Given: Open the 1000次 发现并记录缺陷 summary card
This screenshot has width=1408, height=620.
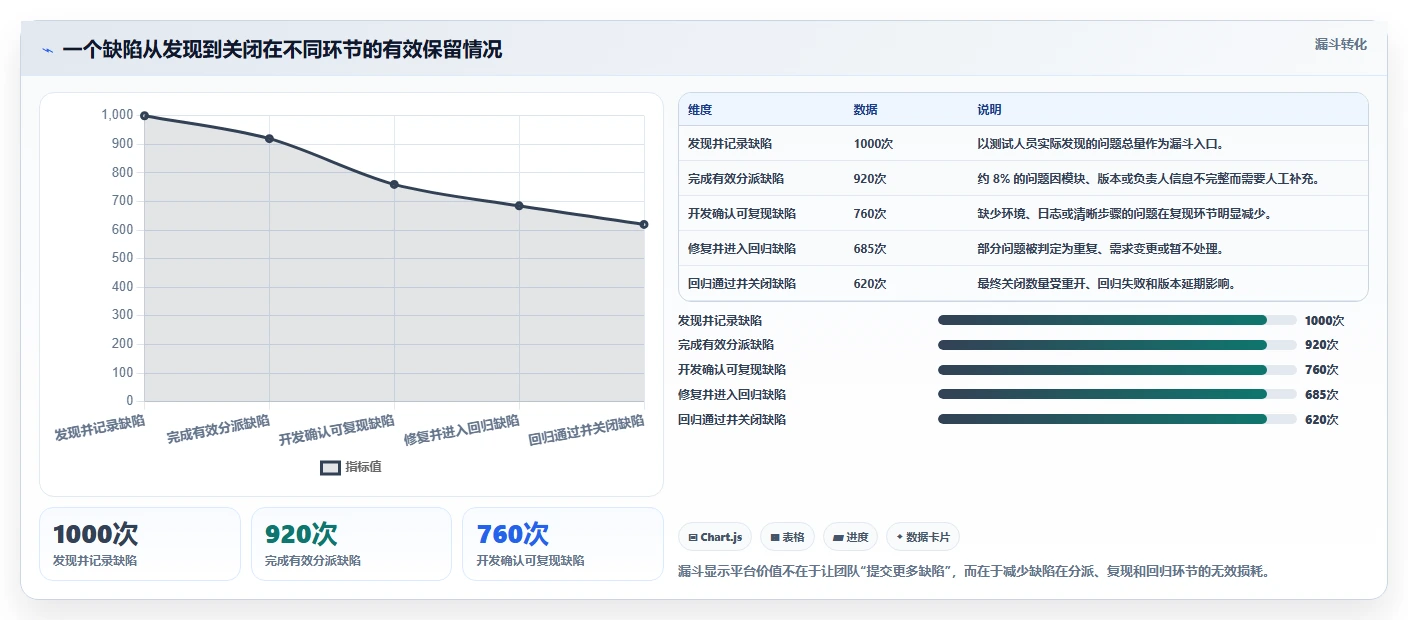Looking at the screenshot, I should 140,544.
